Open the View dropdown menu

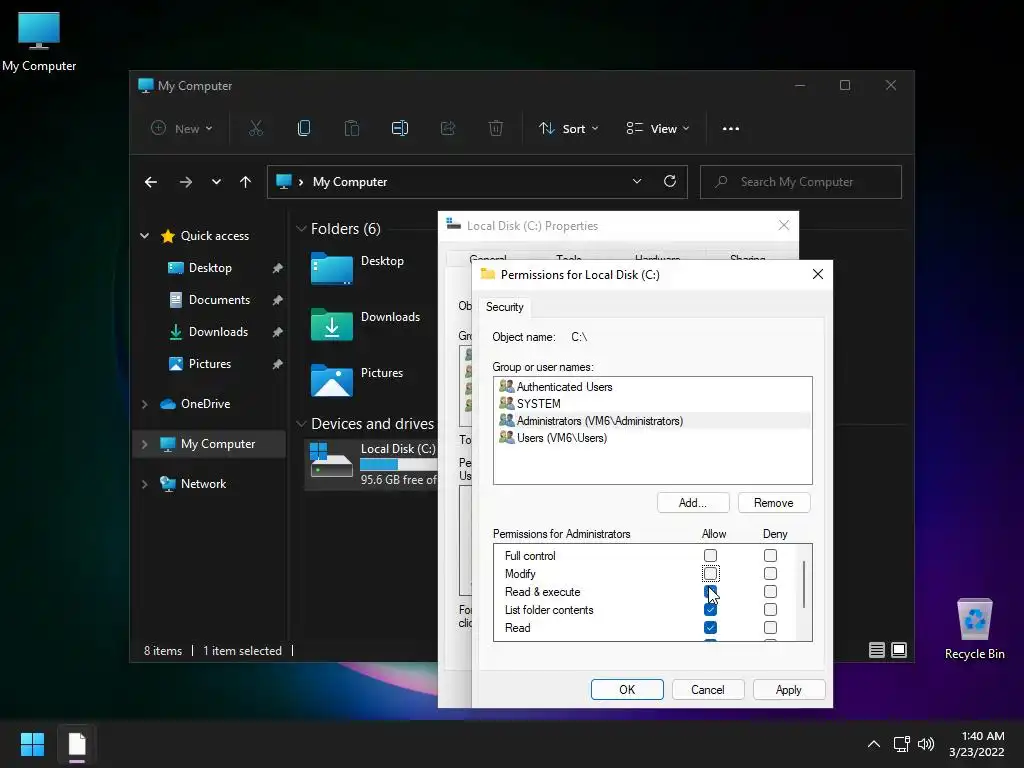click(658, 129)
